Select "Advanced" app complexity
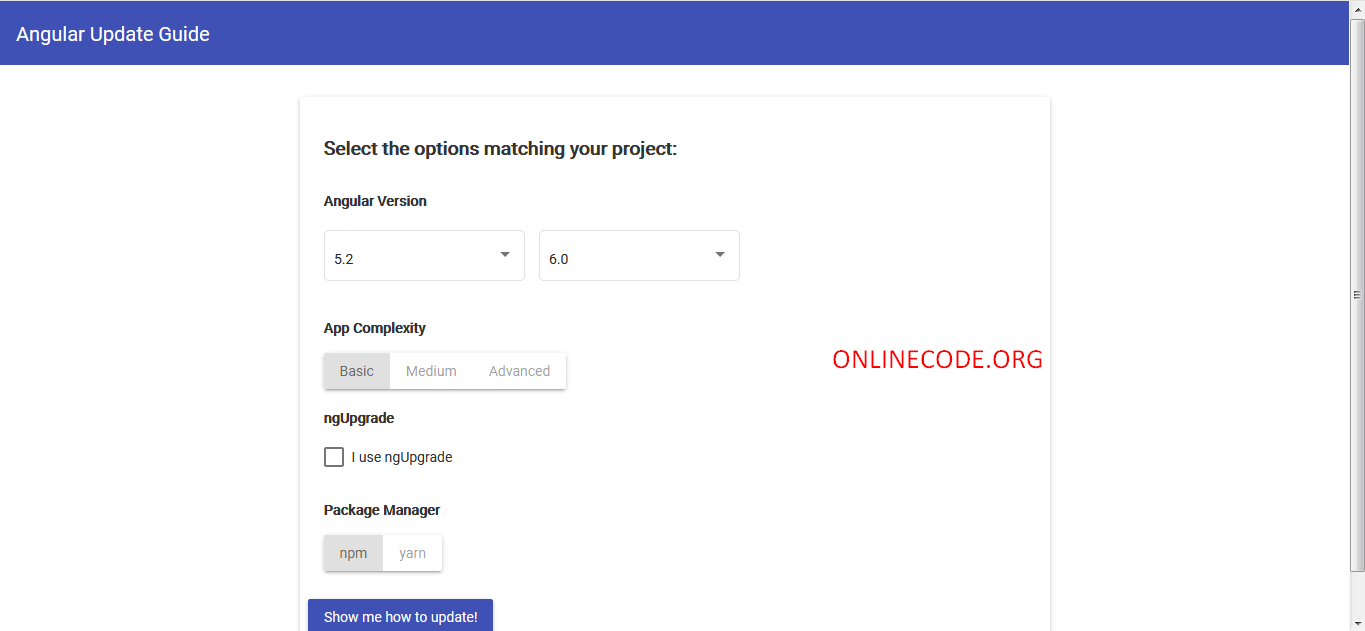Image resolution: width=1365 pixels, height=631 pixels. 519,370
